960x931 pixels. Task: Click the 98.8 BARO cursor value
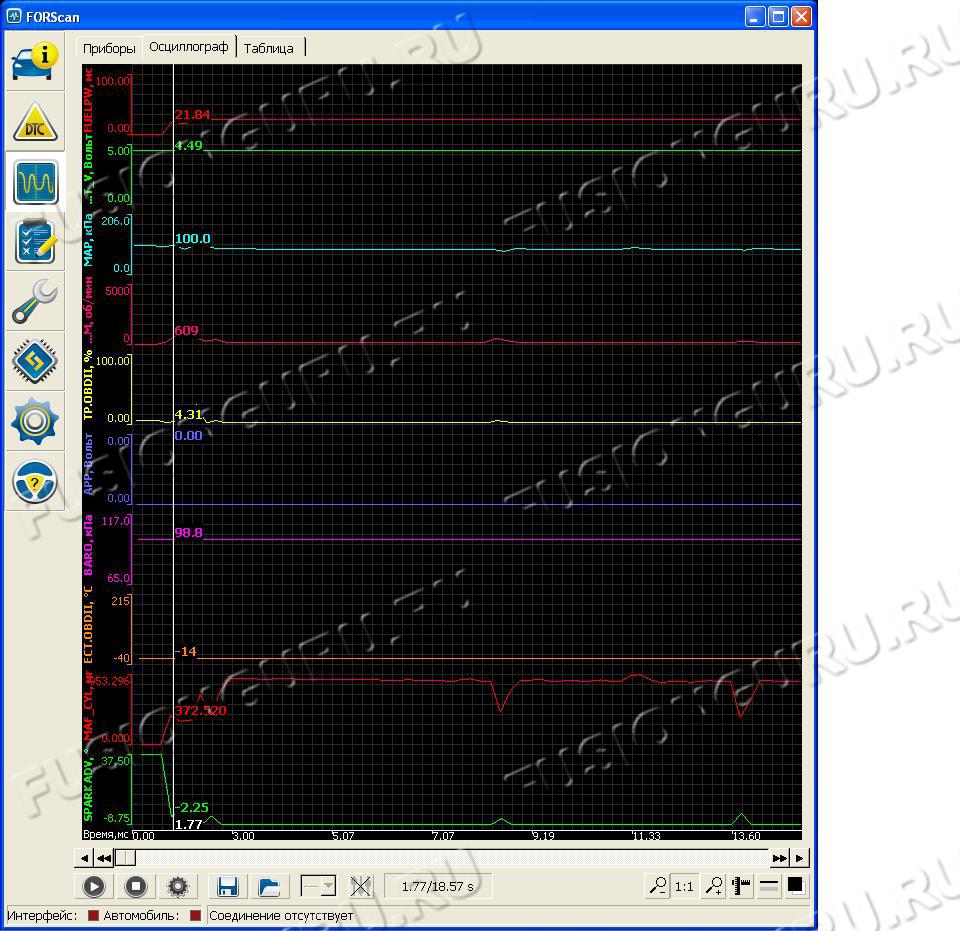(x=189, y=533)
